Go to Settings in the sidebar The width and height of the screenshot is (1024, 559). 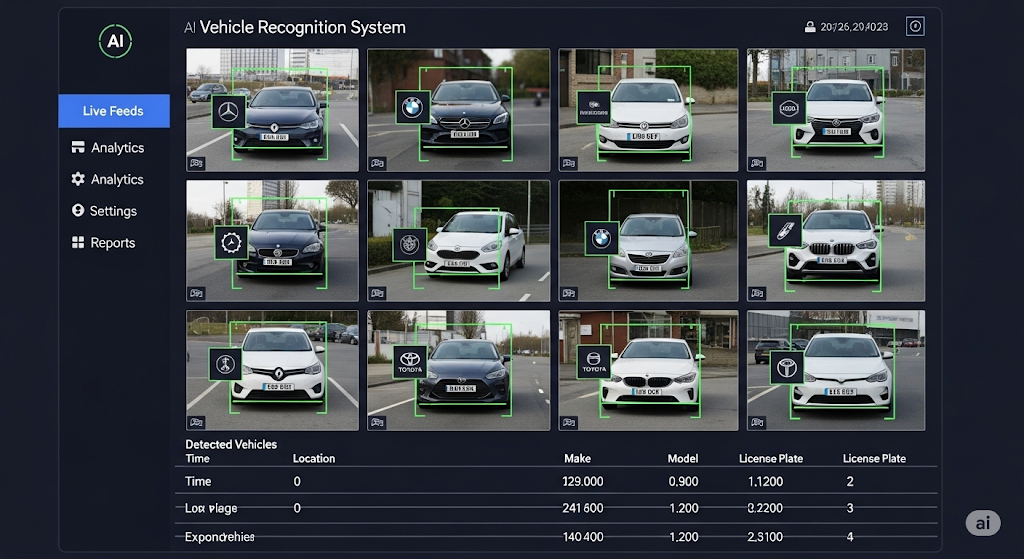[x=104, y=211]
